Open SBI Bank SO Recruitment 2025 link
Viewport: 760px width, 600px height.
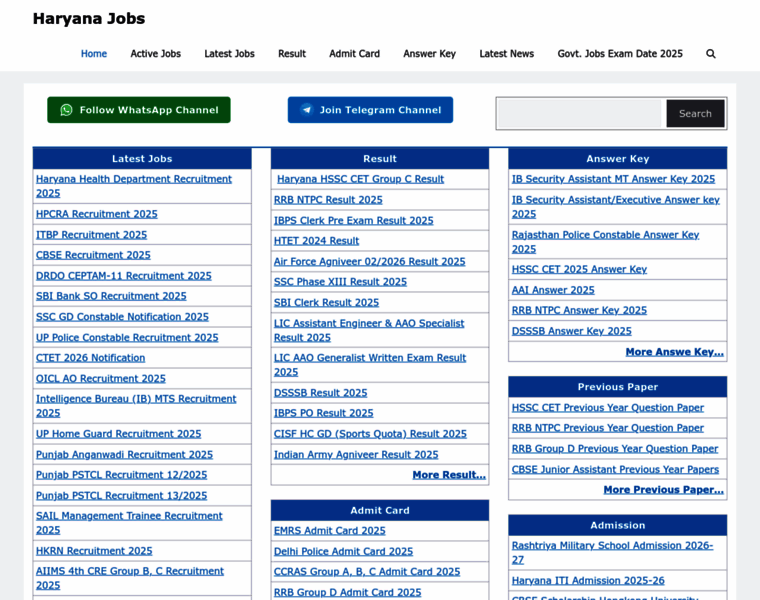click(x=111, y=296)
